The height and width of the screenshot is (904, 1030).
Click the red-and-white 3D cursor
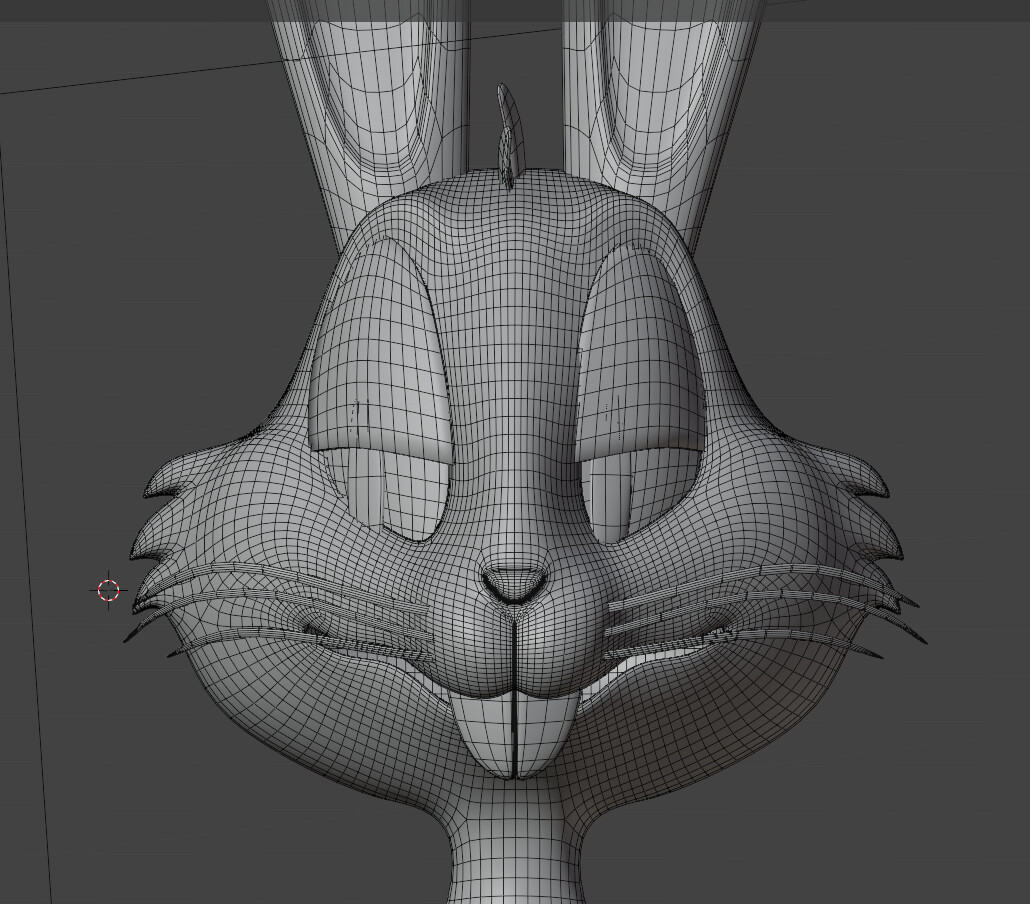click(110, 591)
